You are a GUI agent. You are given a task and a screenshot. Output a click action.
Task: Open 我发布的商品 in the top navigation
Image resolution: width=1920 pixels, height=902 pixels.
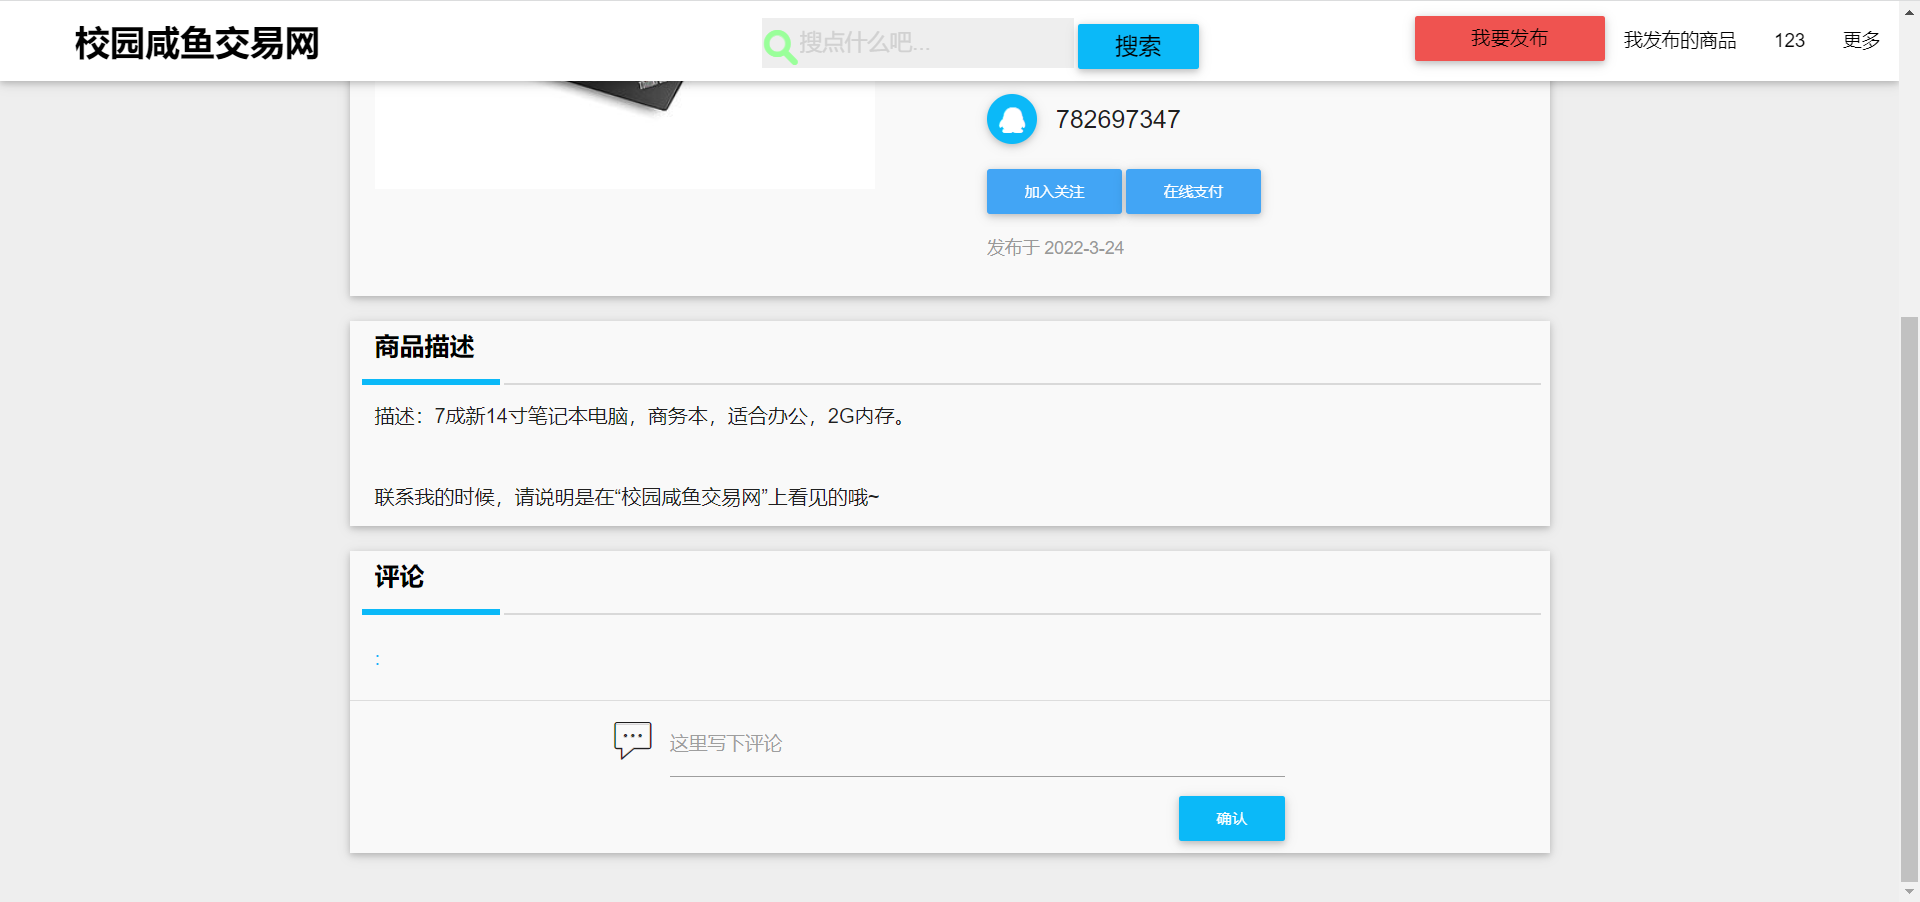coord(1679,40)
